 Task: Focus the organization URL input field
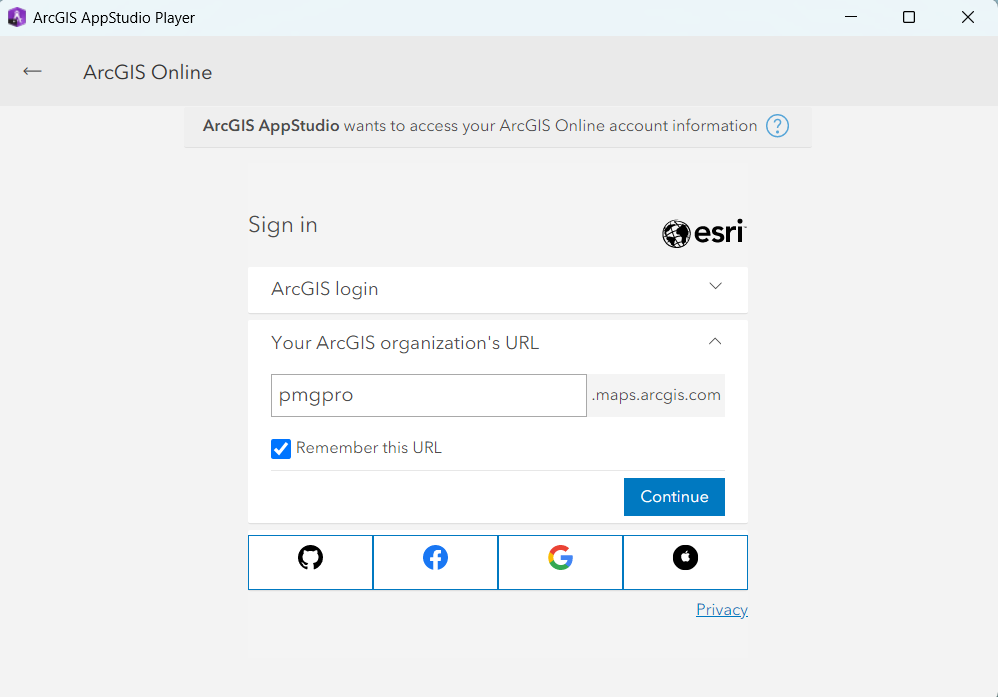(428, 395)
